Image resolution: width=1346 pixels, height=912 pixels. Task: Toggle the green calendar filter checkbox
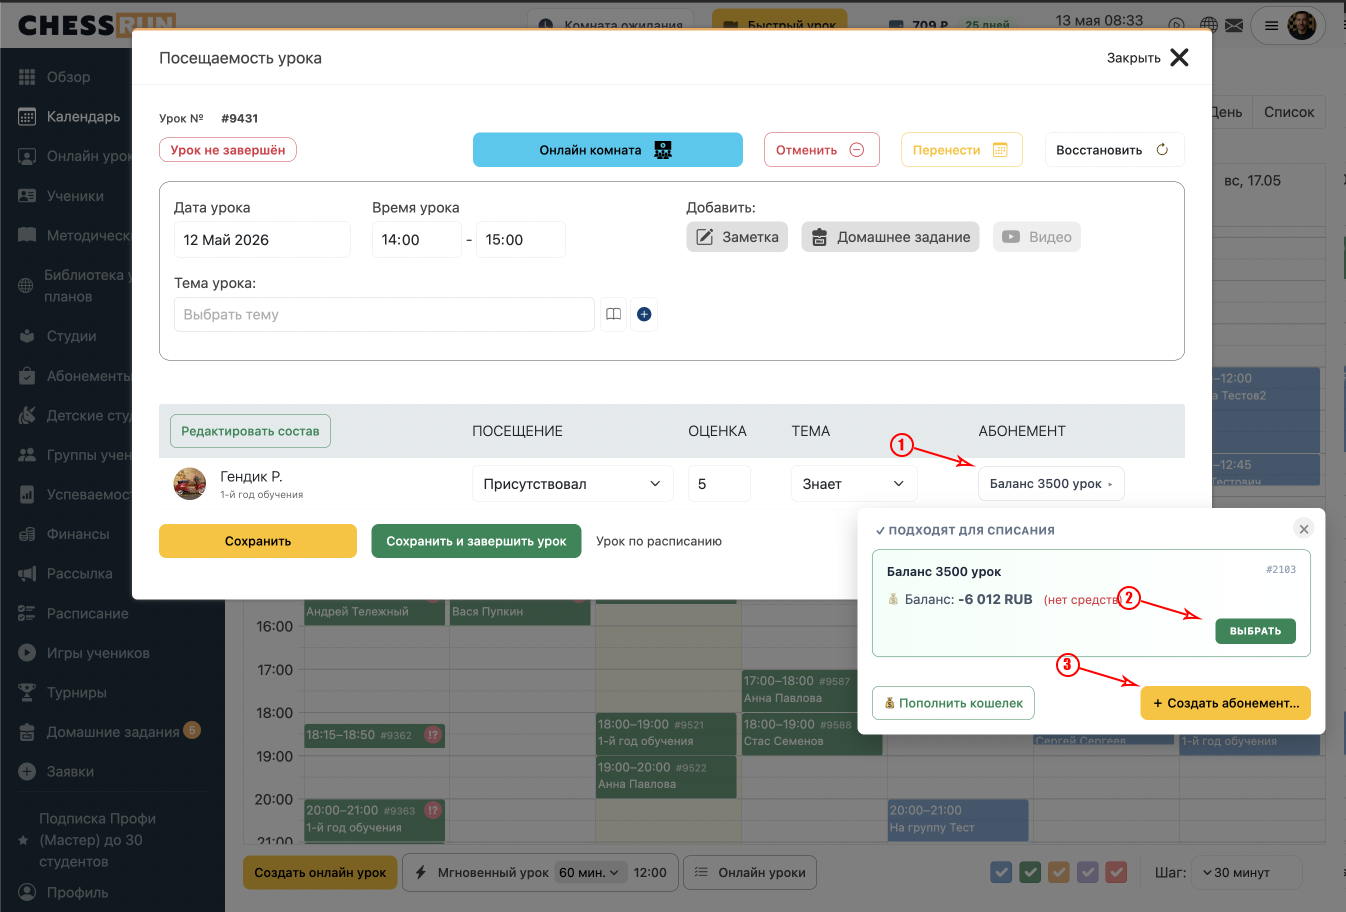(1030, 872)
